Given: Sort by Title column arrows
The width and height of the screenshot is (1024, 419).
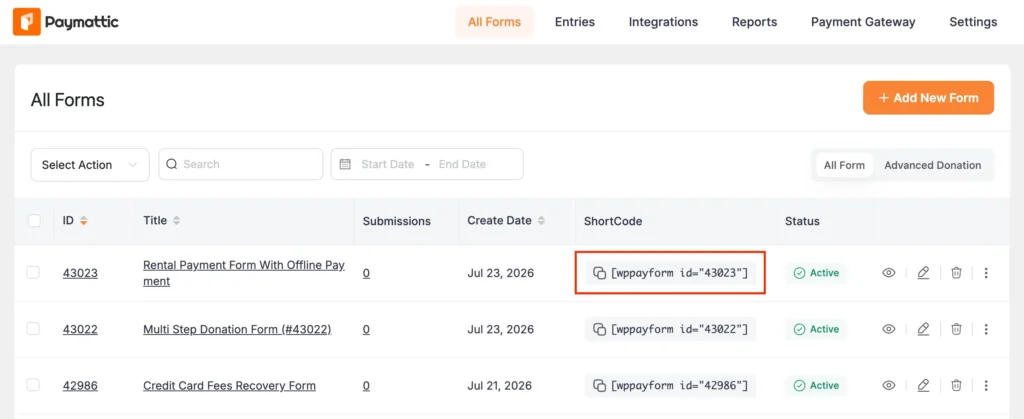Looking at the screenshot, I should coord(176,221).
